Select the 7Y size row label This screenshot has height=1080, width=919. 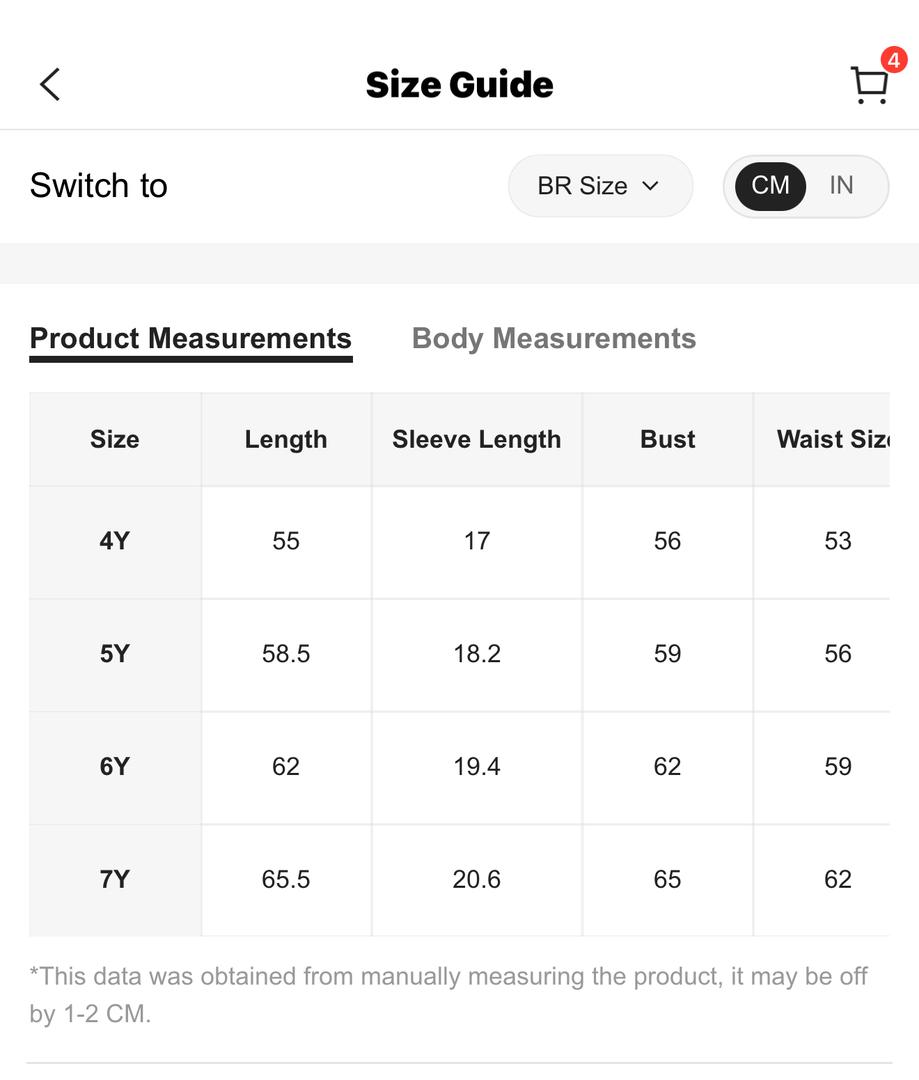pos(115,880)
